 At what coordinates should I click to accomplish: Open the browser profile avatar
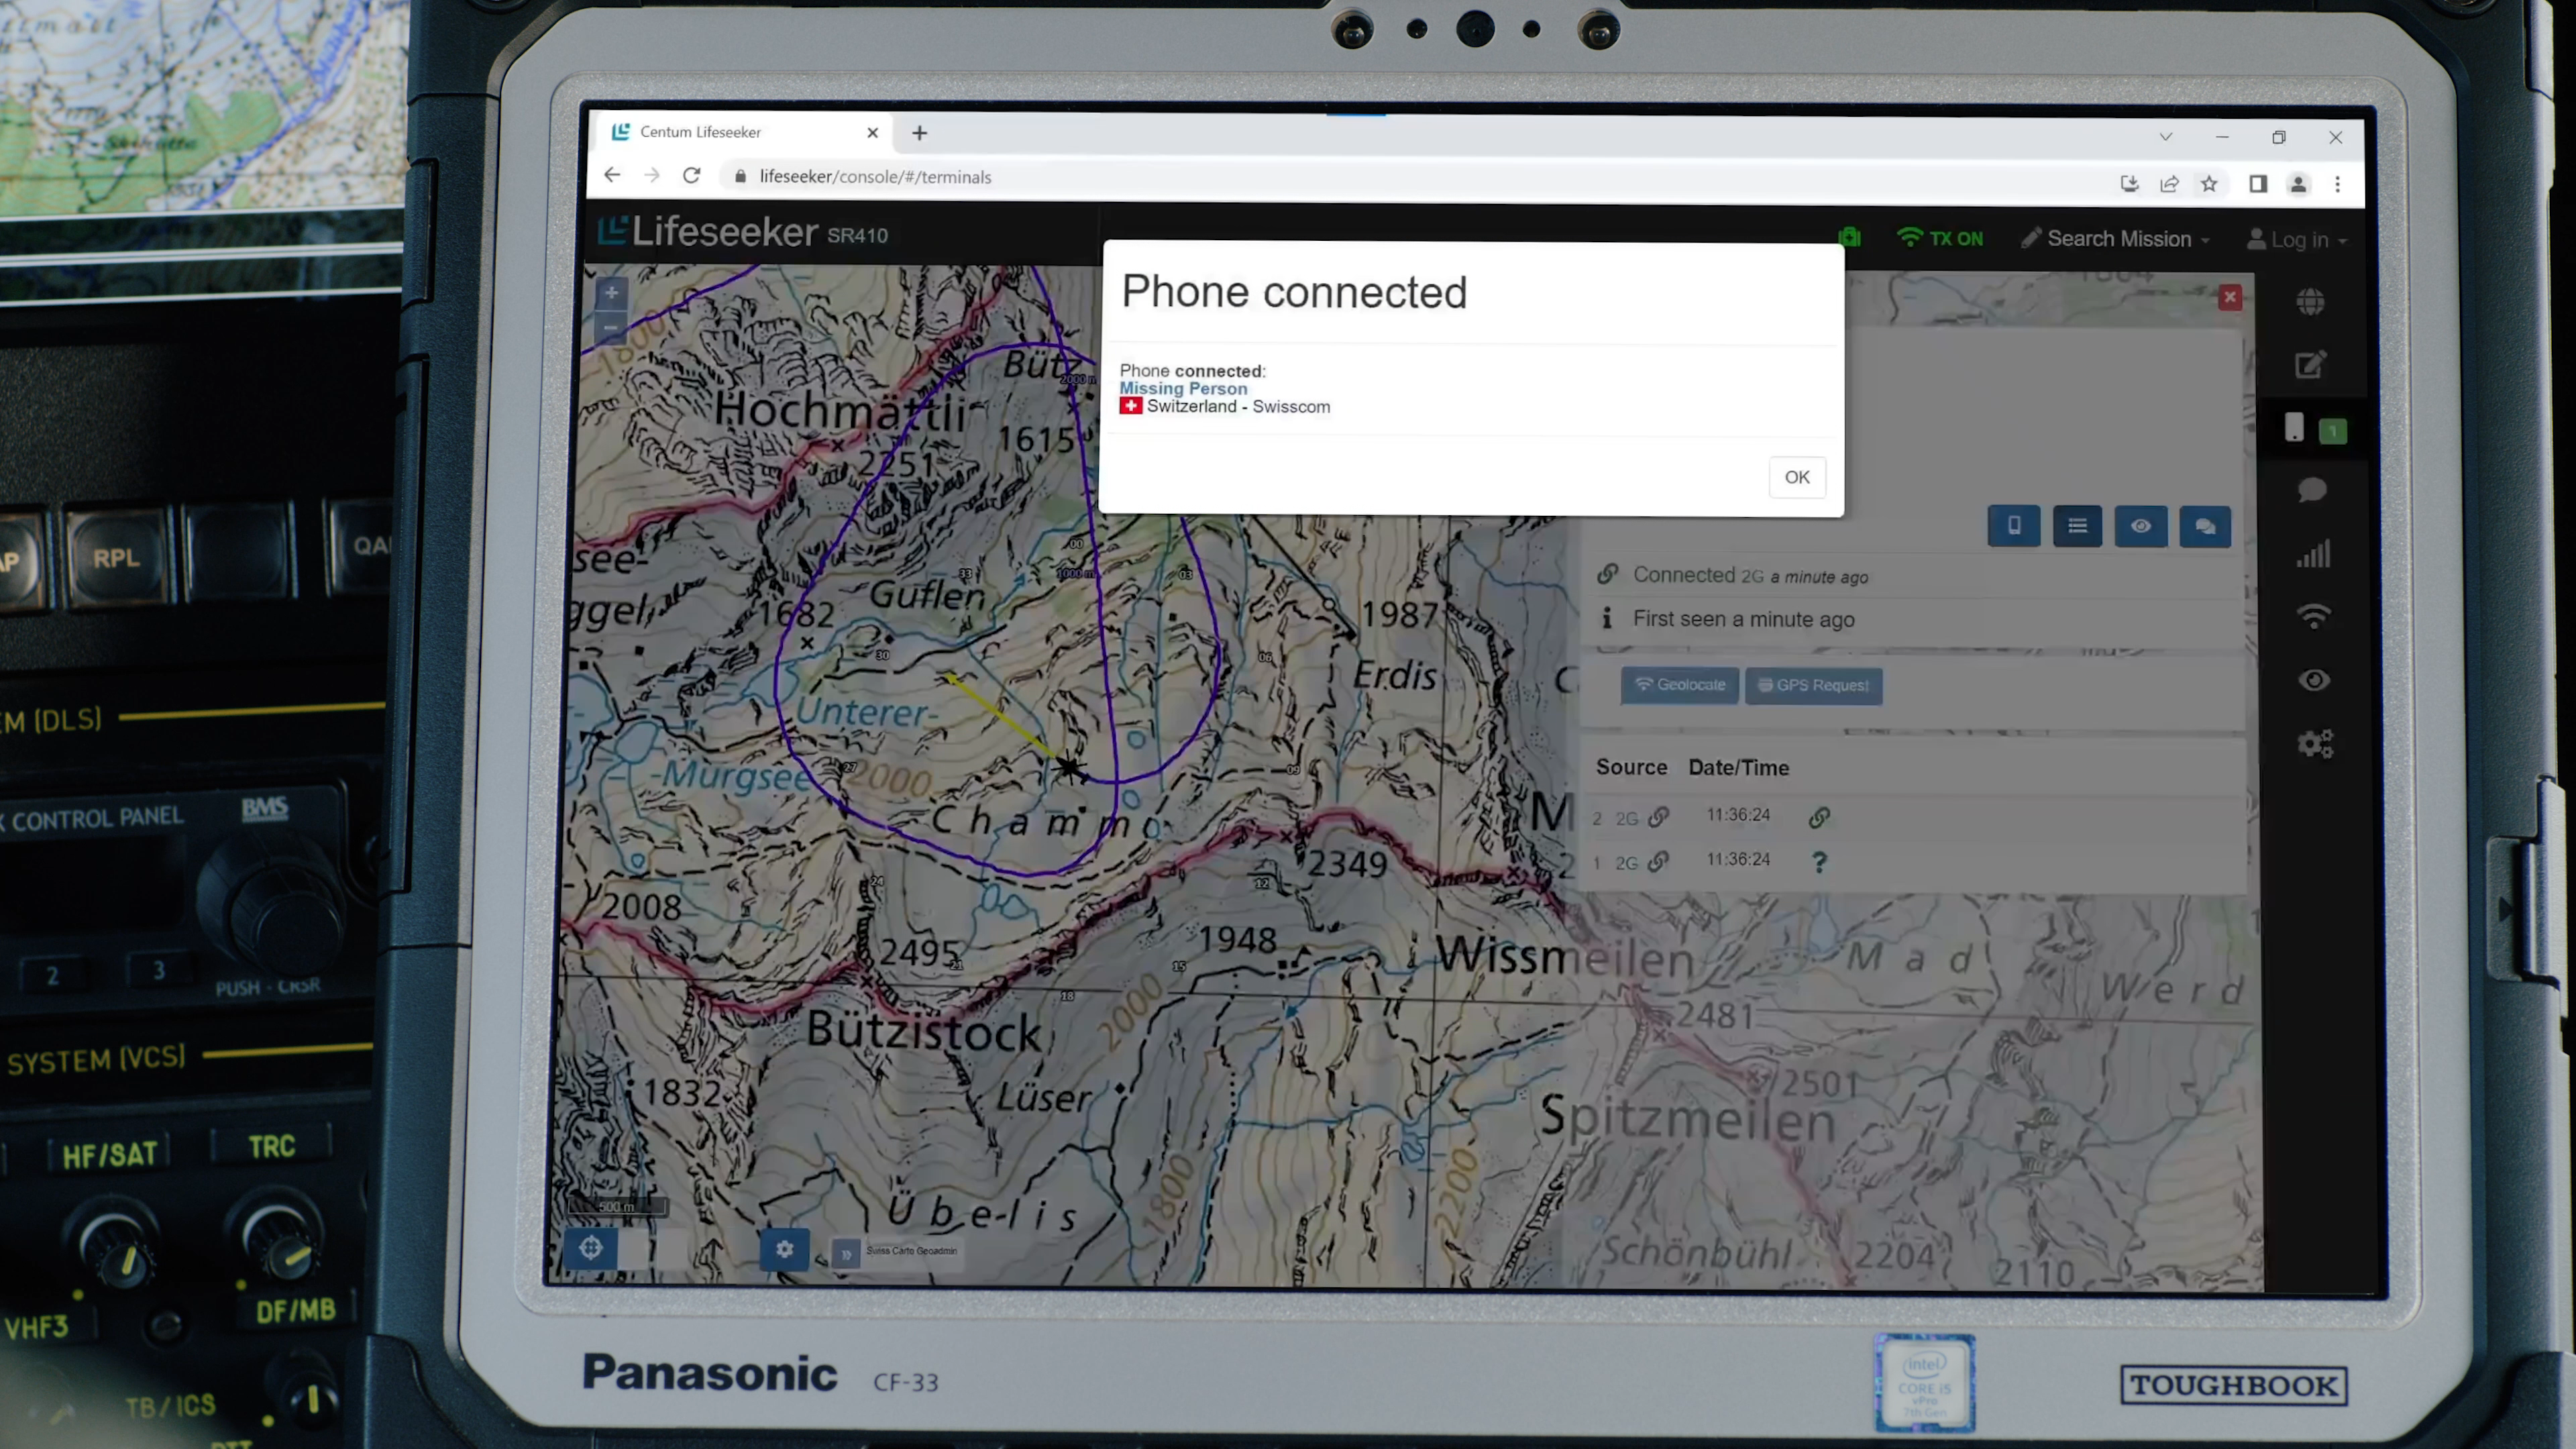pos(2298,184)
